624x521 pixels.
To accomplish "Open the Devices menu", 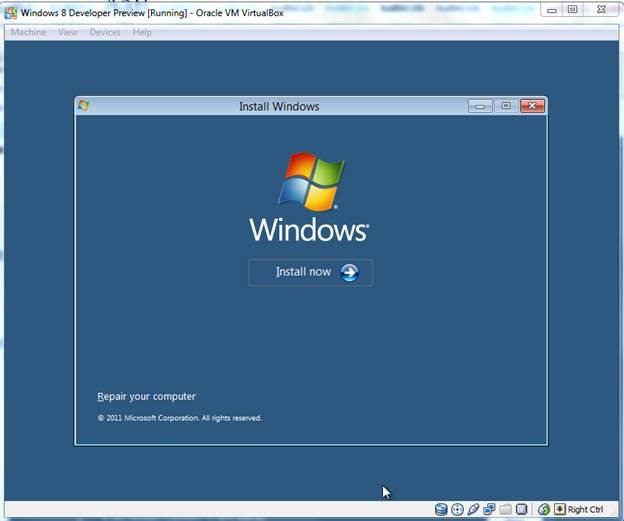I will pyautogui.click(x=105, y=32).
